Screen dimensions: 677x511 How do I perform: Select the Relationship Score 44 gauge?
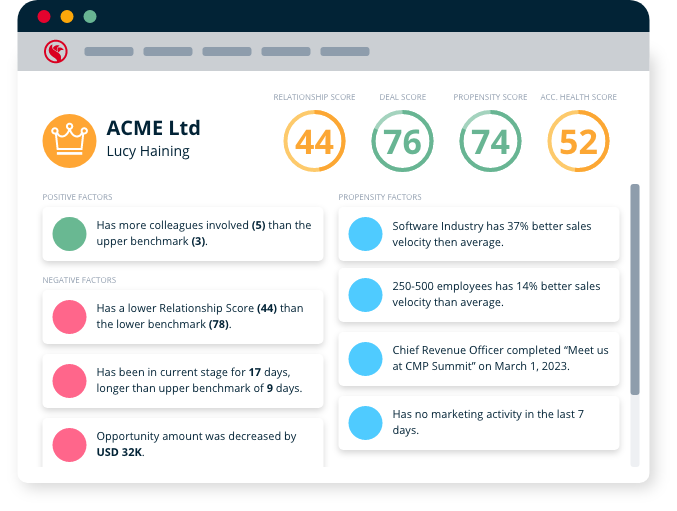pyautogui.click(x=314, y=141)
